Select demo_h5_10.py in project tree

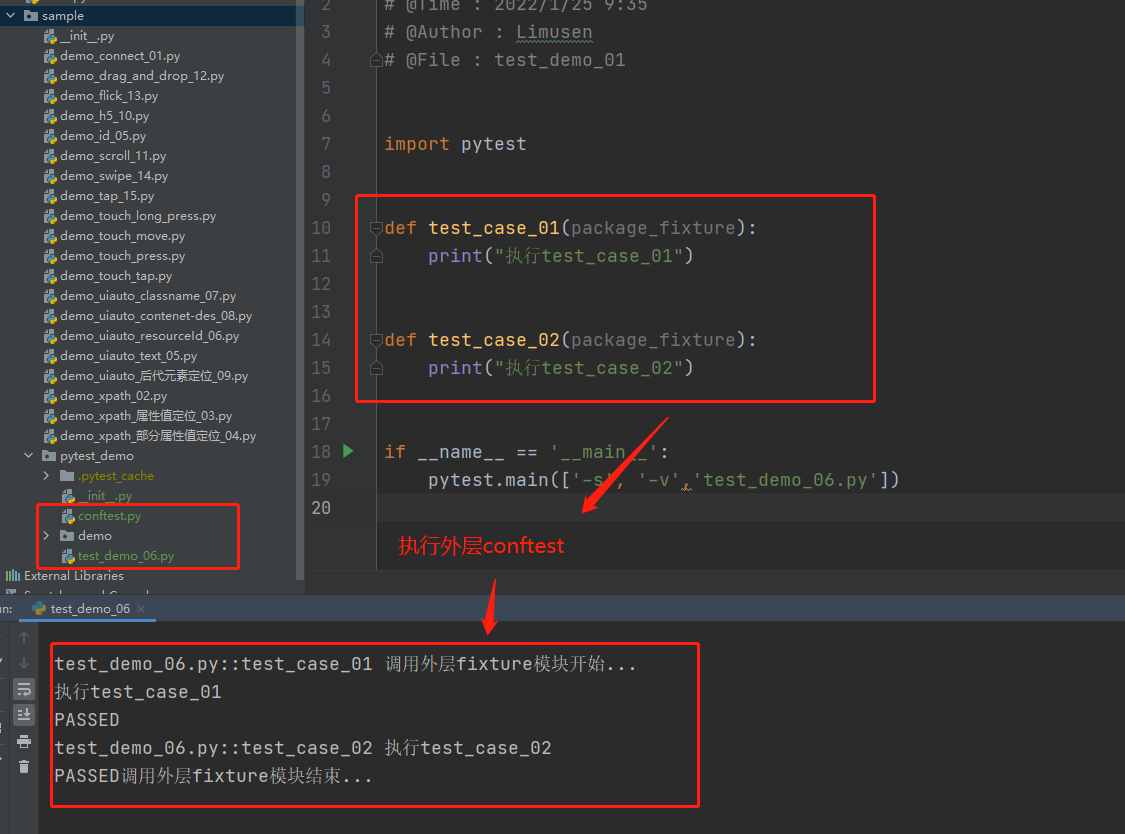[105, 116]
